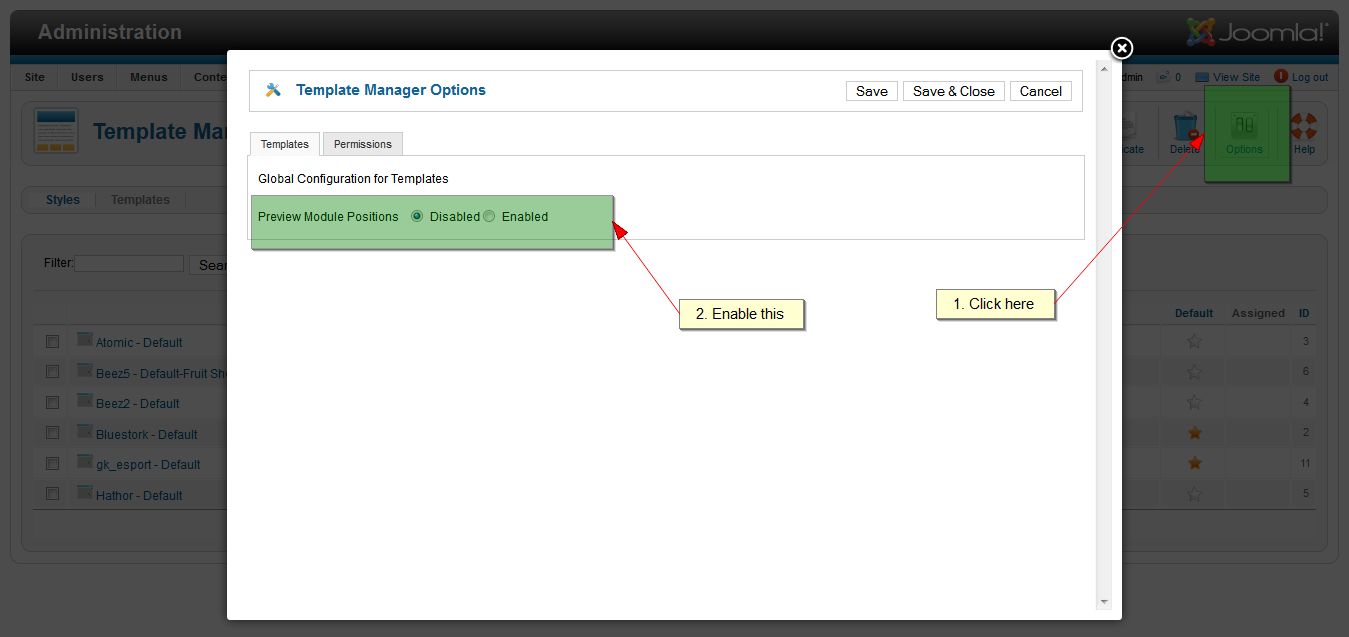This screenshot has height=637, width=1349.
Task: Click the Filter text field
Action: [129, 264]
